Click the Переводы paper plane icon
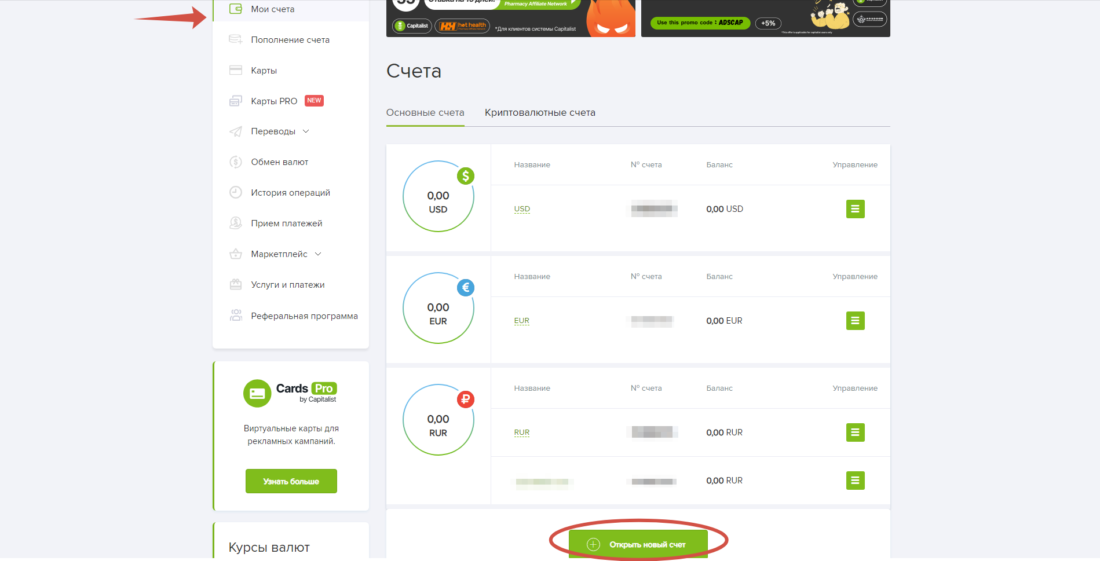Screen dimensions: 1100x561 236,131
